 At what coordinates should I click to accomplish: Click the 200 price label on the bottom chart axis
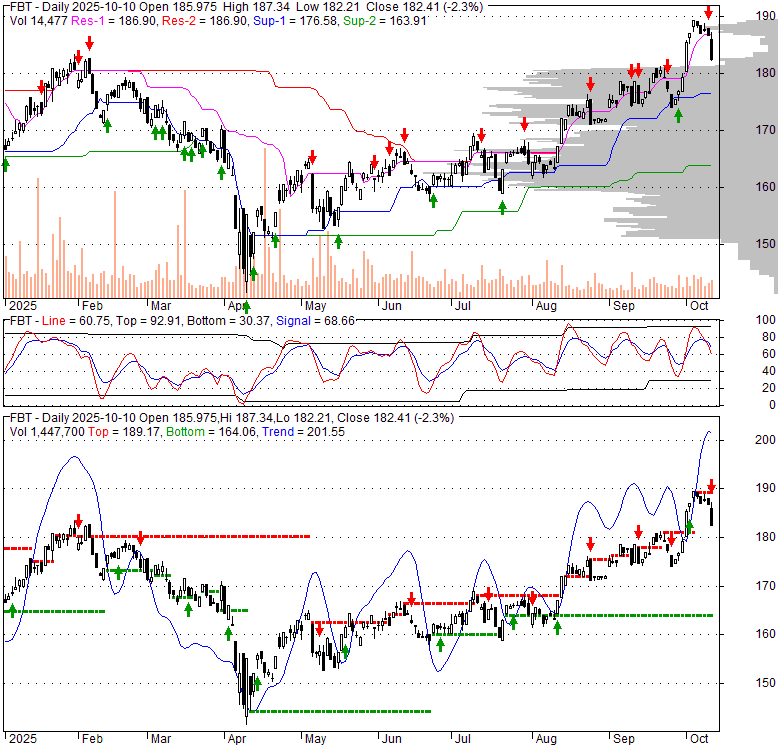point(766,440)
